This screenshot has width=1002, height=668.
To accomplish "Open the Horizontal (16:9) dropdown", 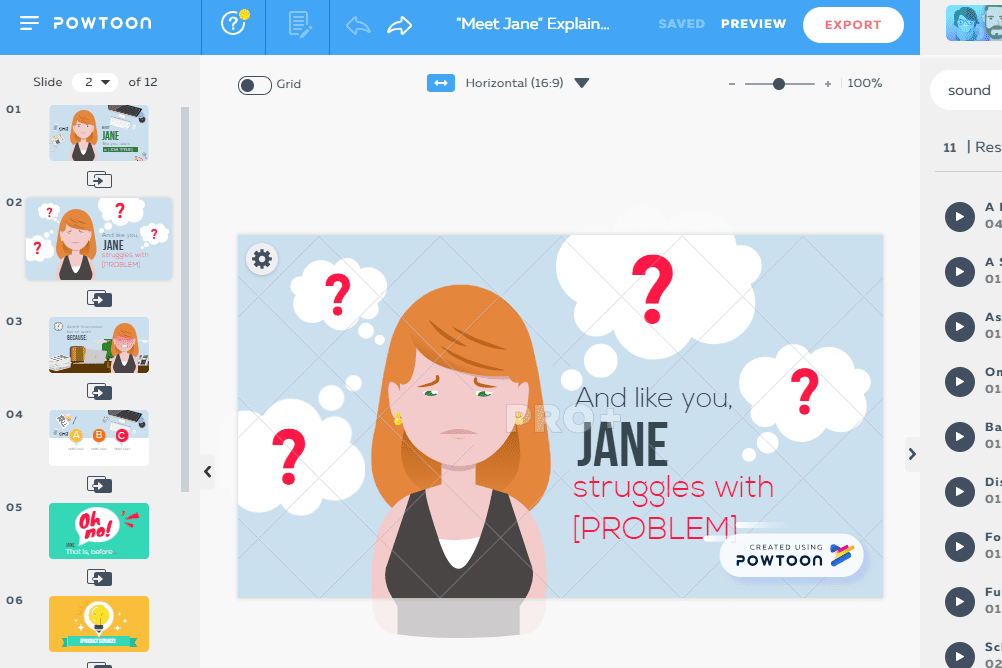I will [527, 83].
